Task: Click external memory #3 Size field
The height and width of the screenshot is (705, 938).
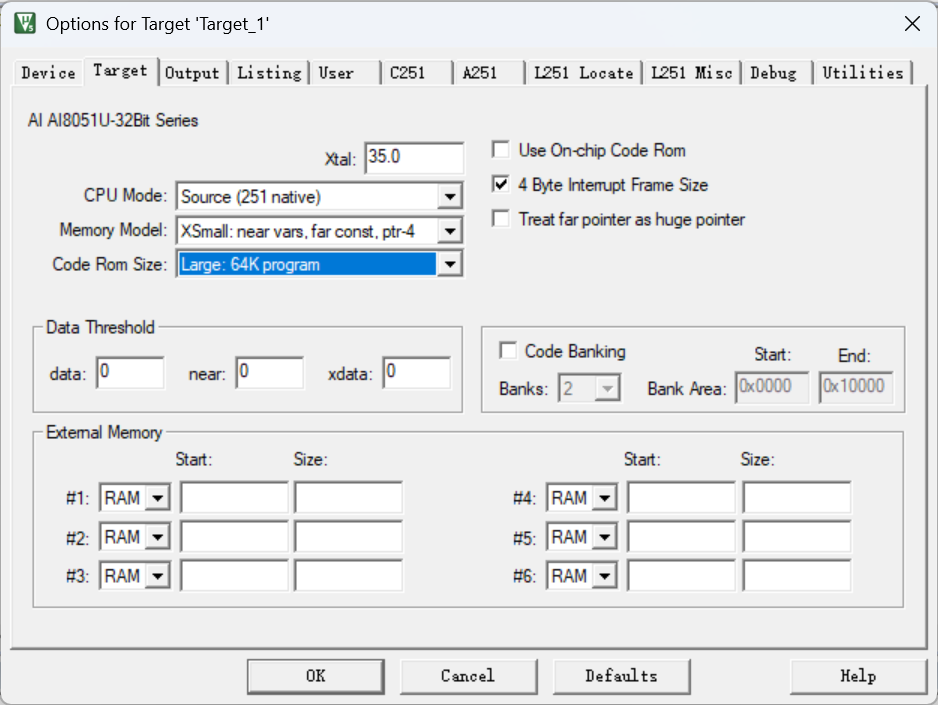Action: point(348,575)
